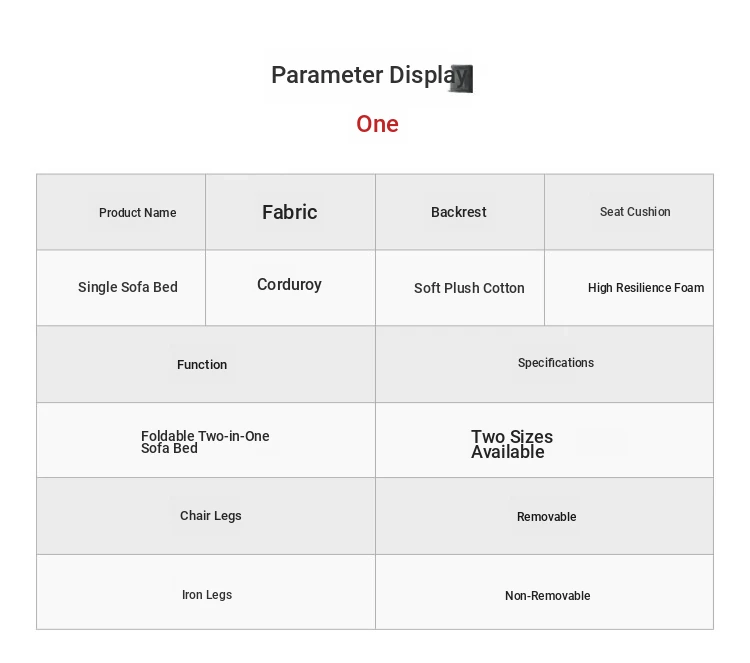This screenshot has height=663, width=750.
Task: Select the Corduroy fabric value
Action: 289,285
